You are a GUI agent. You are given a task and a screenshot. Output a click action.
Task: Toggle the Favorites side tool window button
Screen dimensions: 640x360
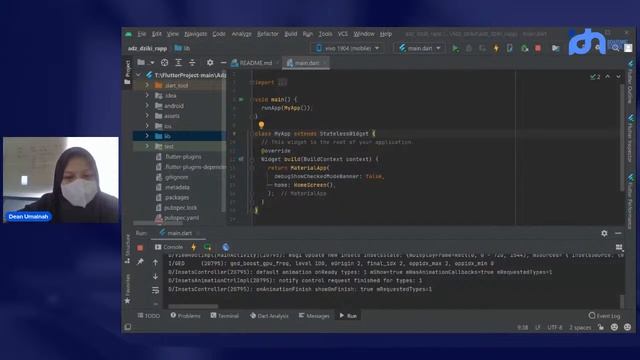click(127, 289)
